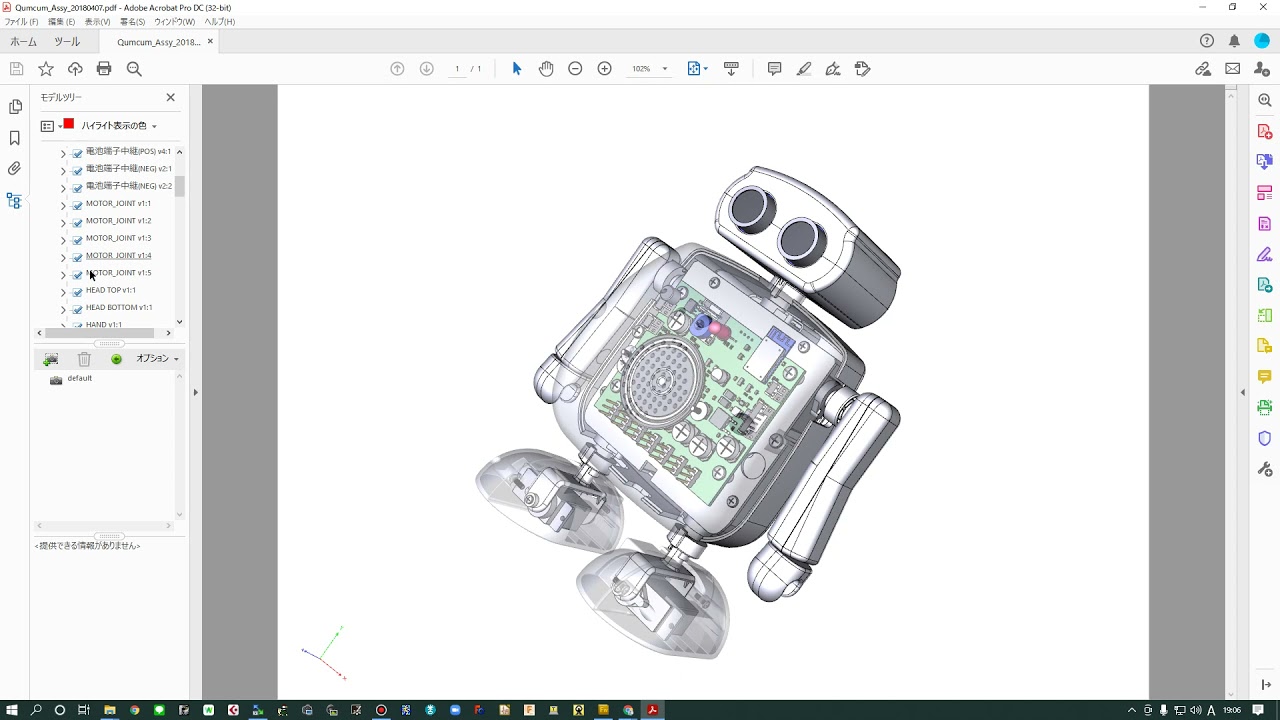The image size is (1280, 720).
Task: Expand 電池端子中継(POS) v4:1 node
Action: (x=63, y=153)
